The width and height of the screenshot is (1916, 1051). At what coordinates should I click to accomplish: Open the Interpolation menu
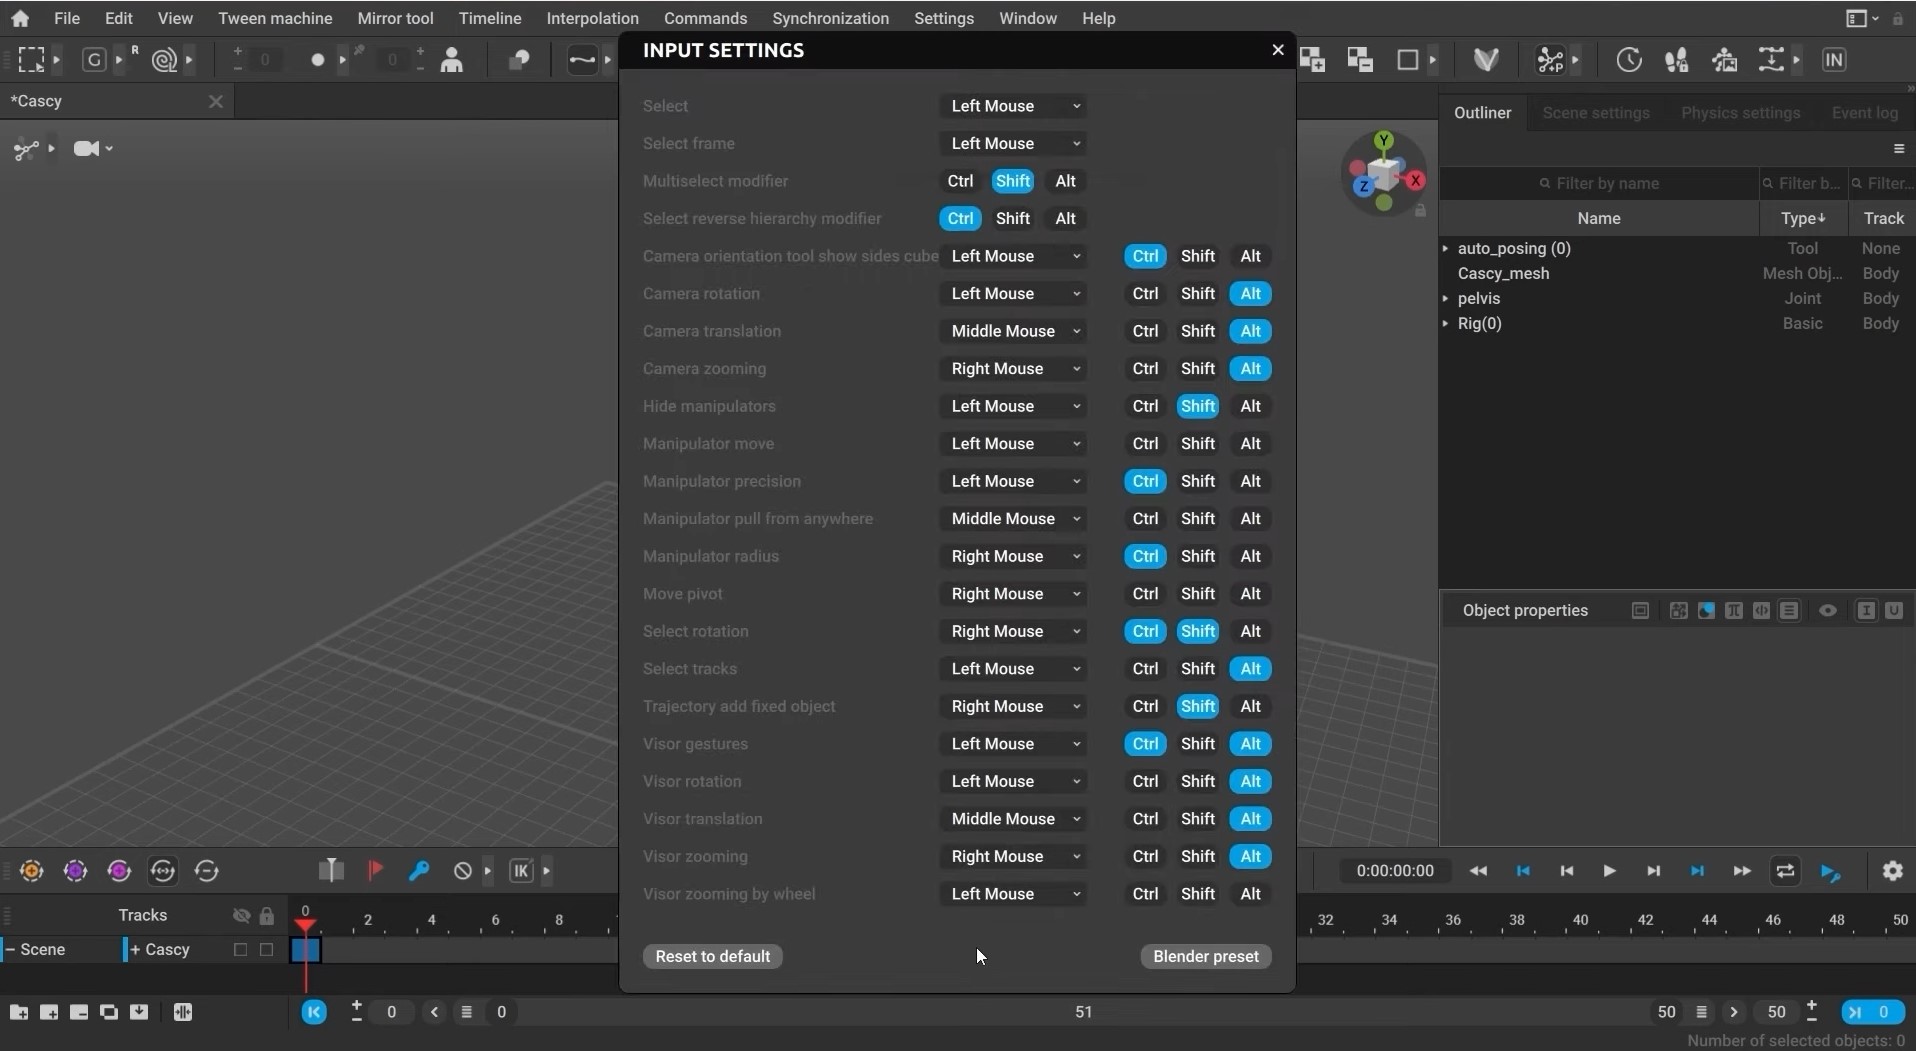pyautogui.click(x=592, y=18)
